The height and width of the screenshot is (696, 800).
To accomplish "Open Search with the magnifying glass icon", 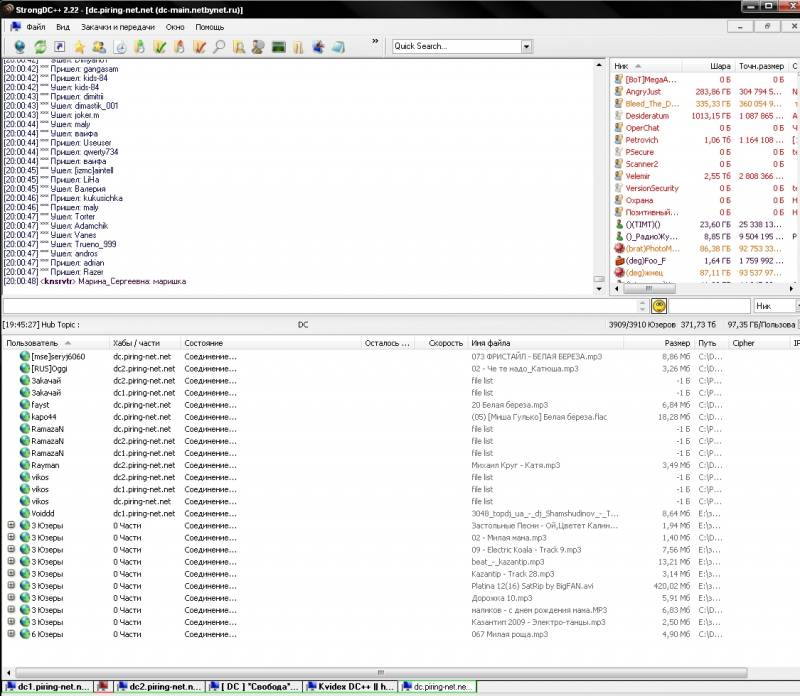I will click(219, 46).
